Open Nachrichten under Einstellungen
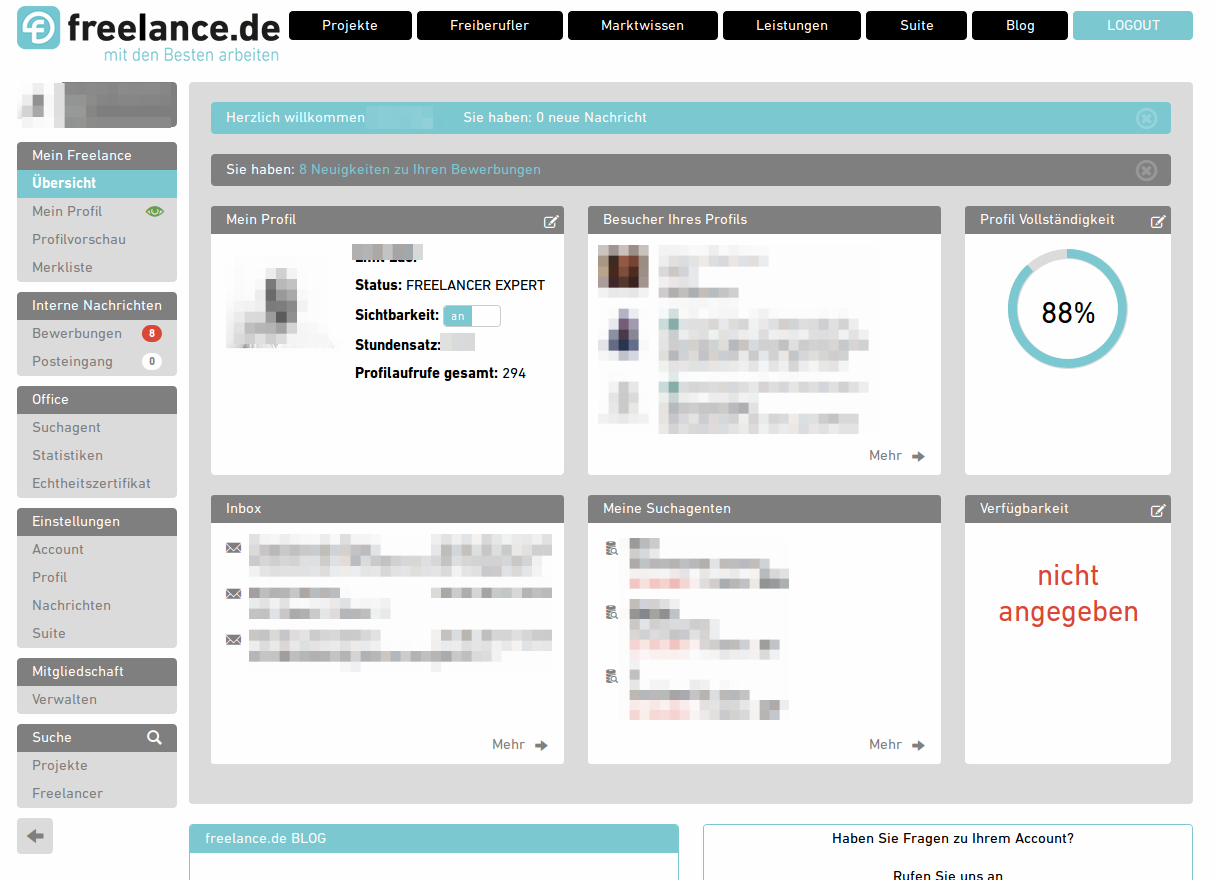The image size is (1217, 880). coord(71,605)
